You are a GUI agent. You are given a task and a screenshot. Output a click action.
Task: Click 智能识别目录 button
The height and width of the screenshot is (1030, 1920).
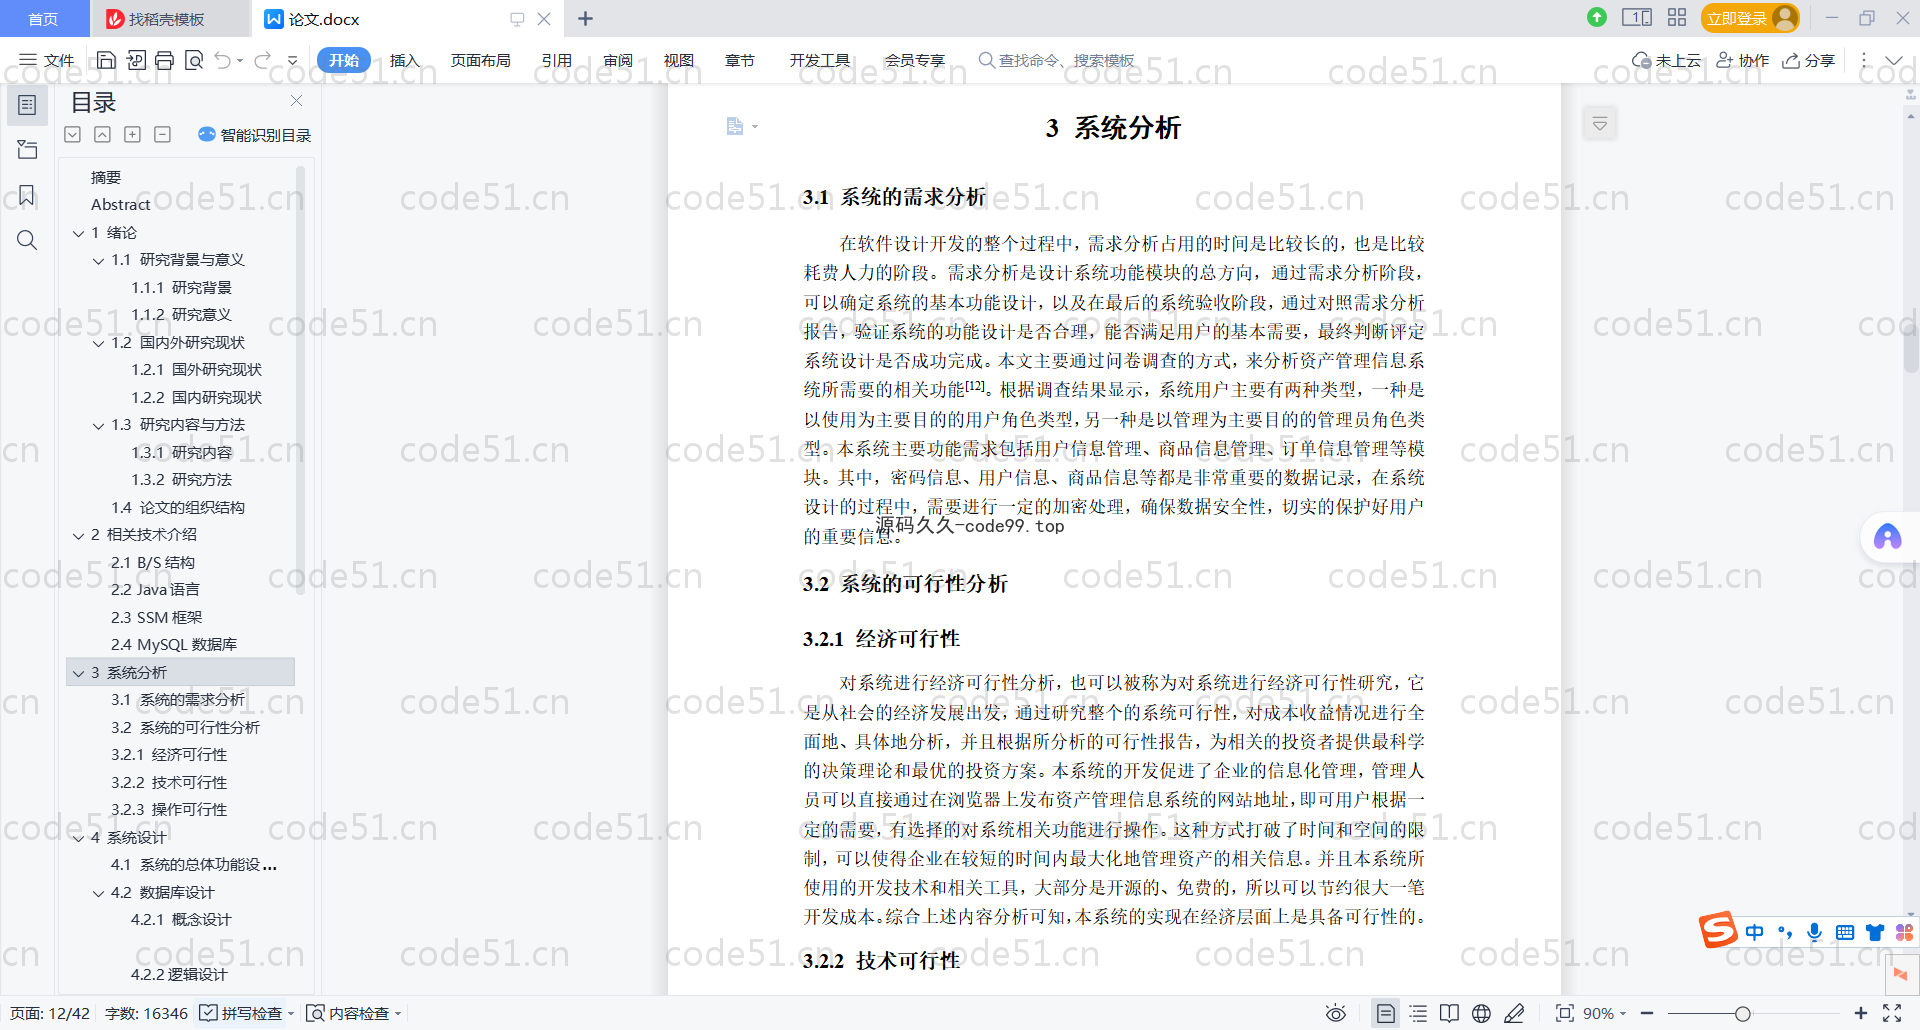pyautogui.click(x=255, y=134)
